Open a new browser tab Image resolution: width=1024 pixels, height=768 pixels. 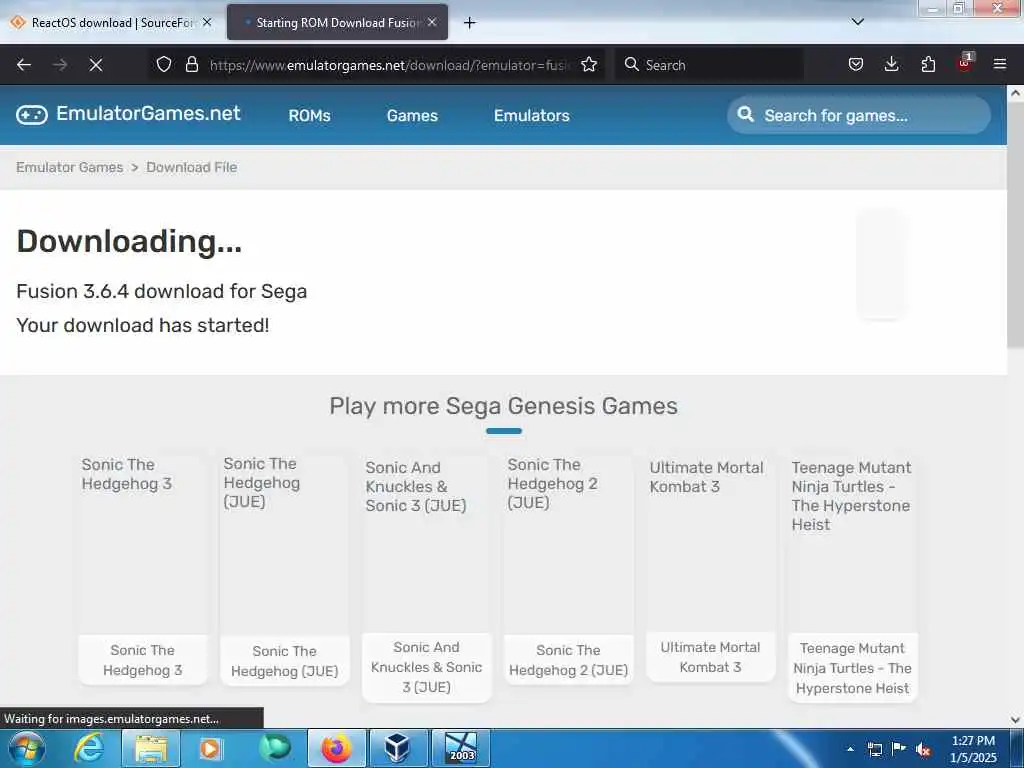click(470, 23)
